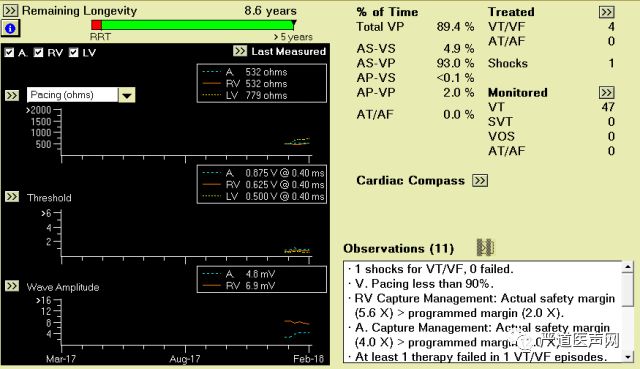Image resolution: width=640 pixels, height=369 pixels.
Task: Uncheck the A. lead checkbox
Action: point(9,53)
